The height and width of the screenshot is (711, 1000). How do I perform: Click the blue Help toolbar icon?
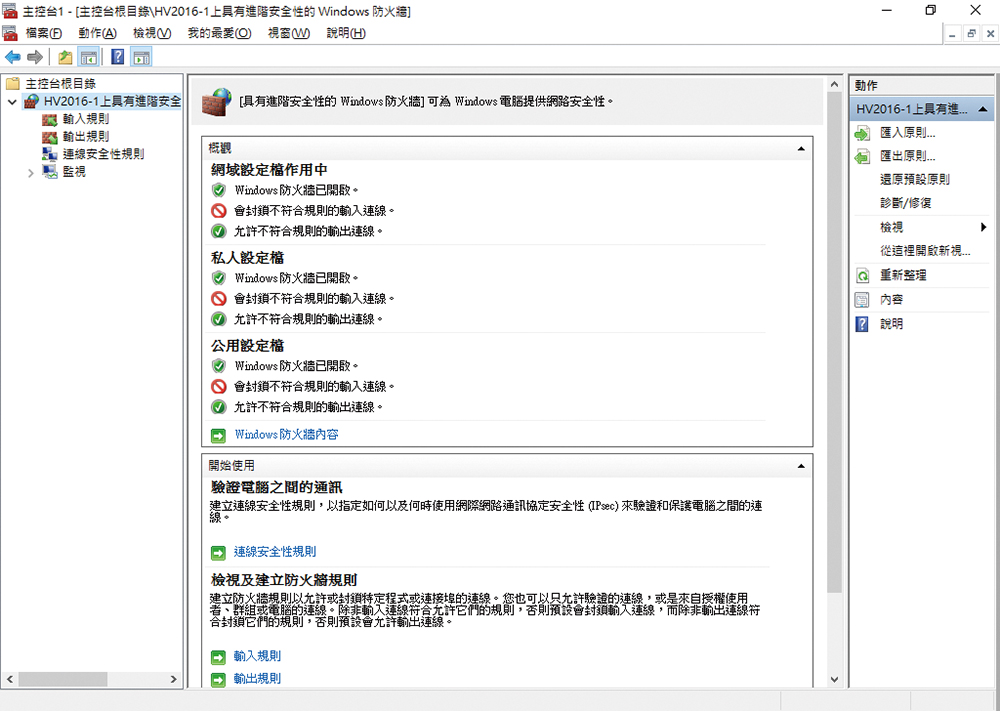[118, 57]
